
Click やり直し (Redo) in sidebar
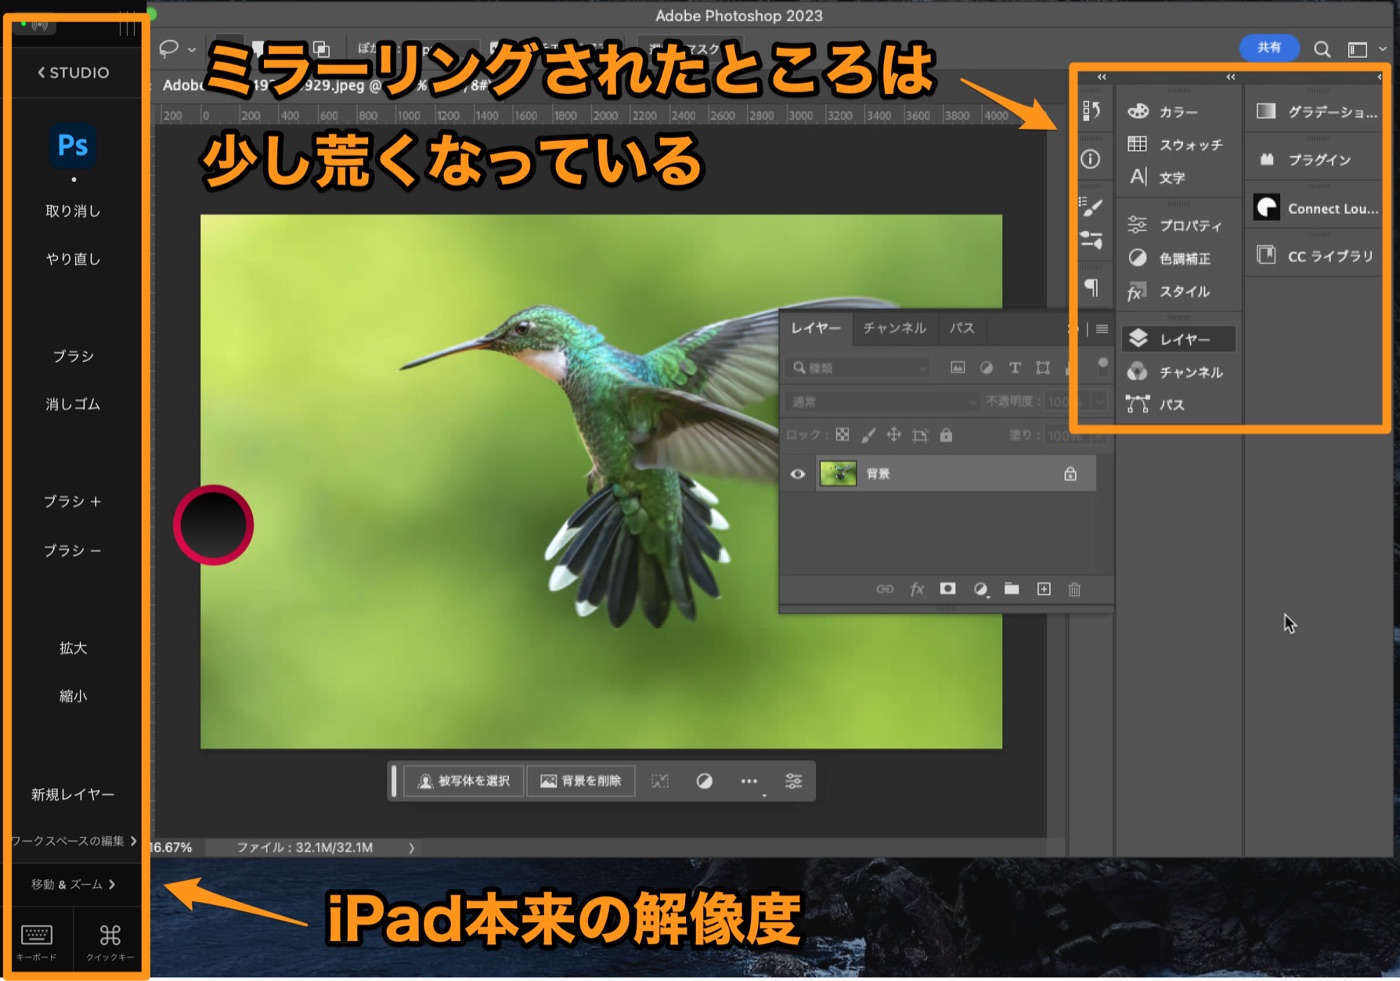tap(73, 259)
